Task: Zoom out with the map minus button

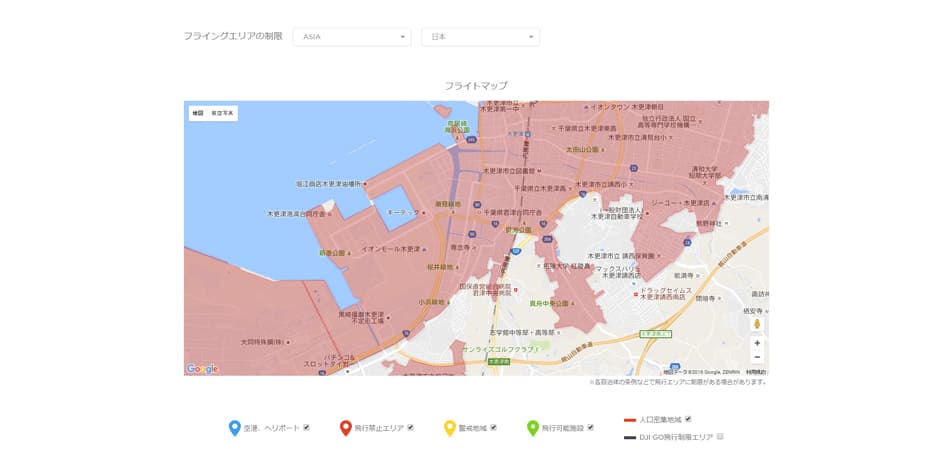Action: (x=757, y=357)
